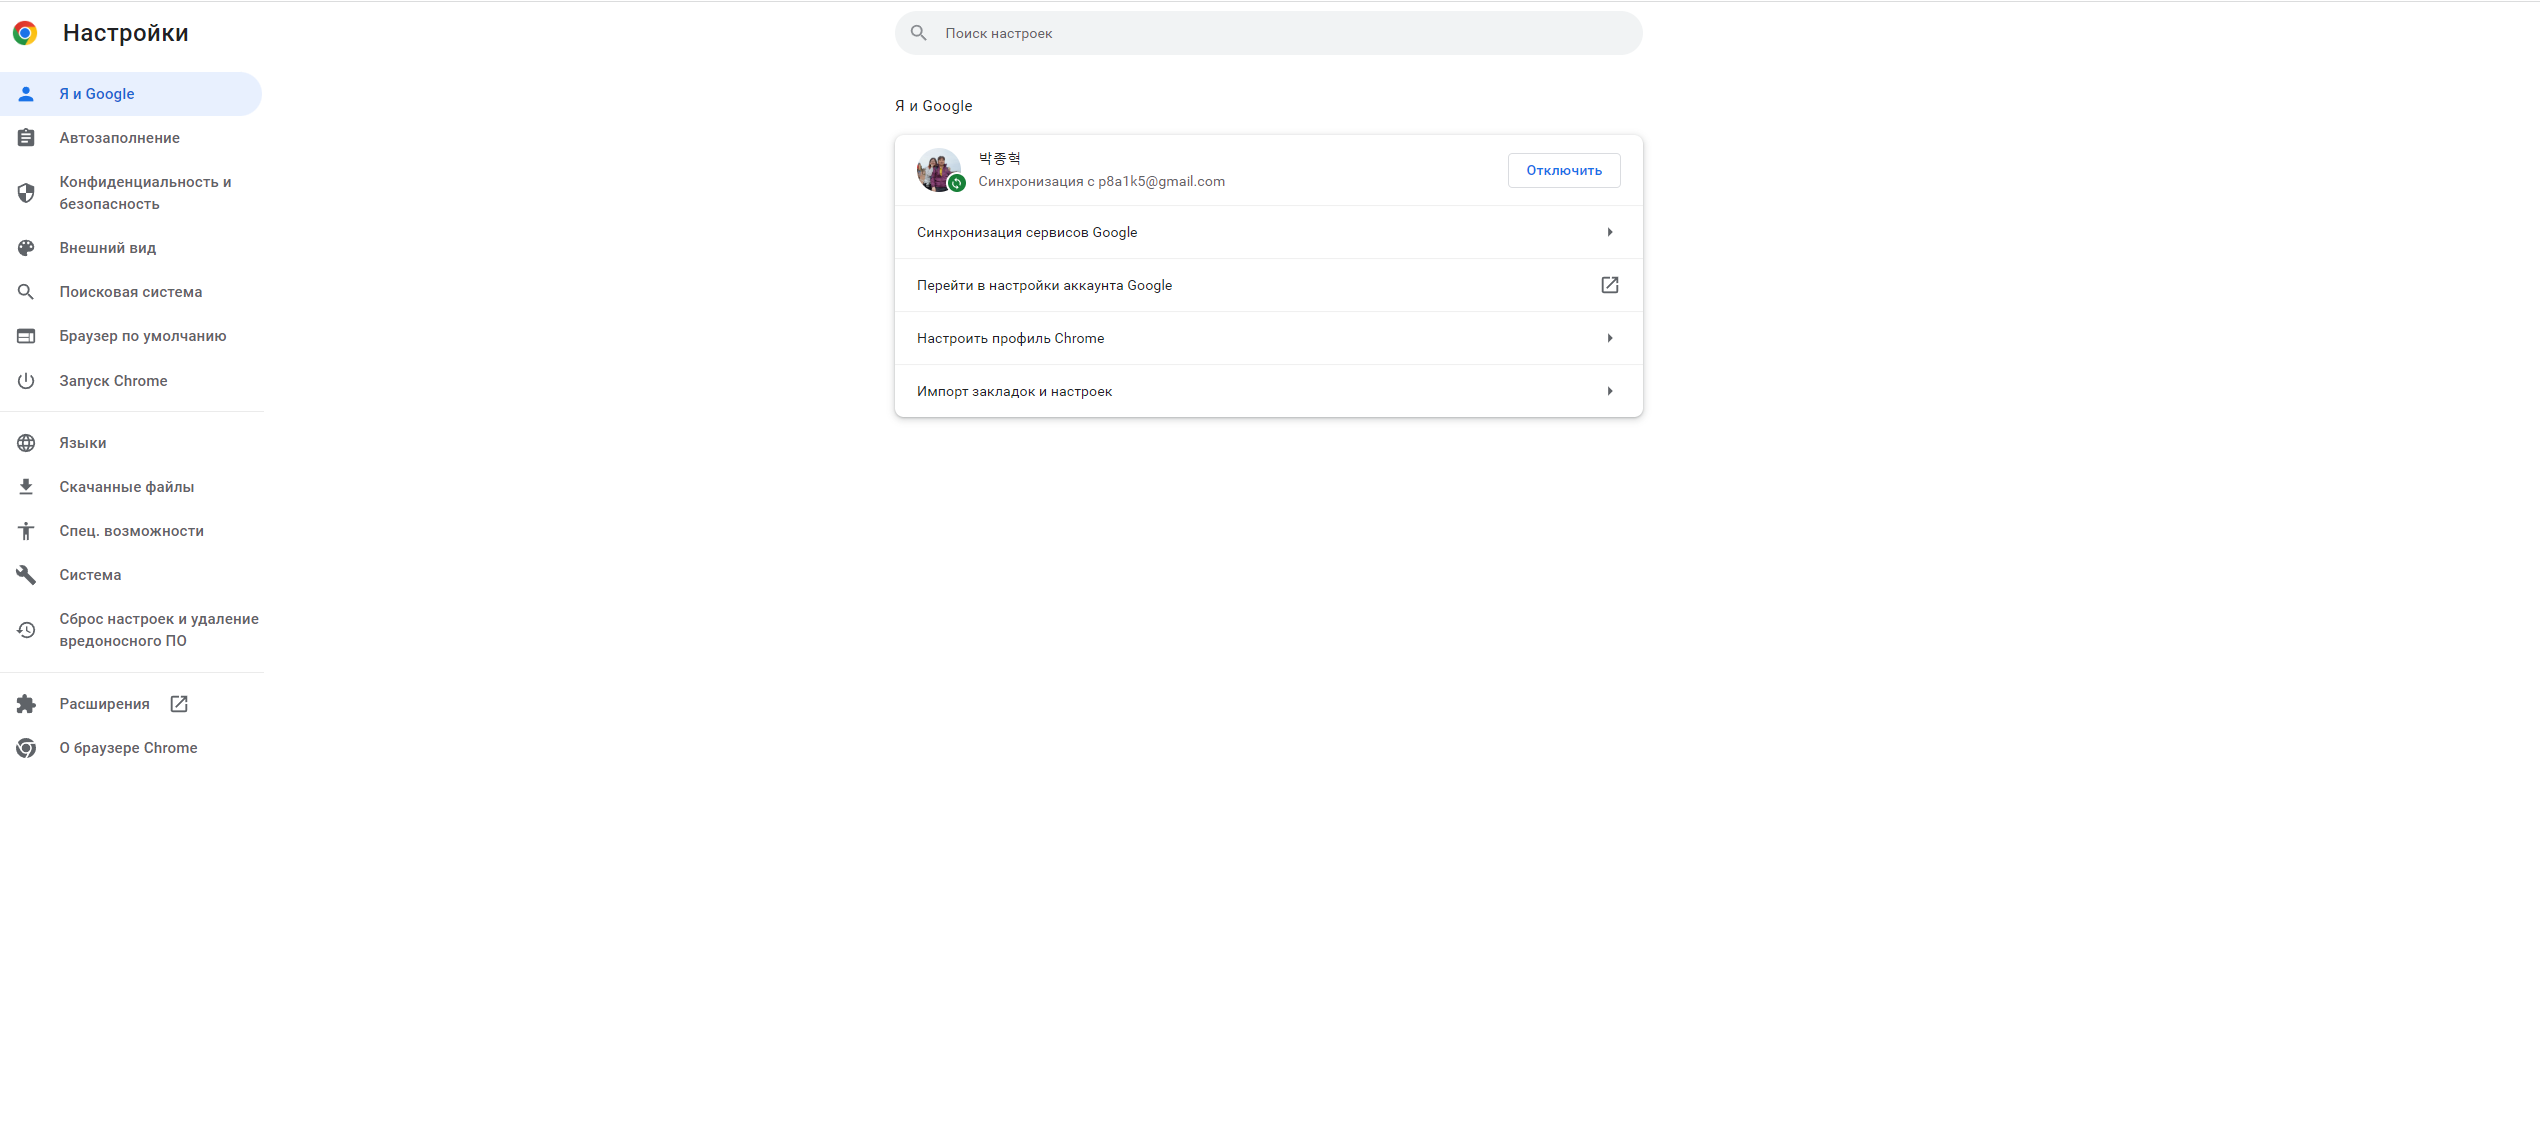Expand the Настроить профиль Chrome arrow
This screenshot has height=1124, width=2540.
(1610, 338)
